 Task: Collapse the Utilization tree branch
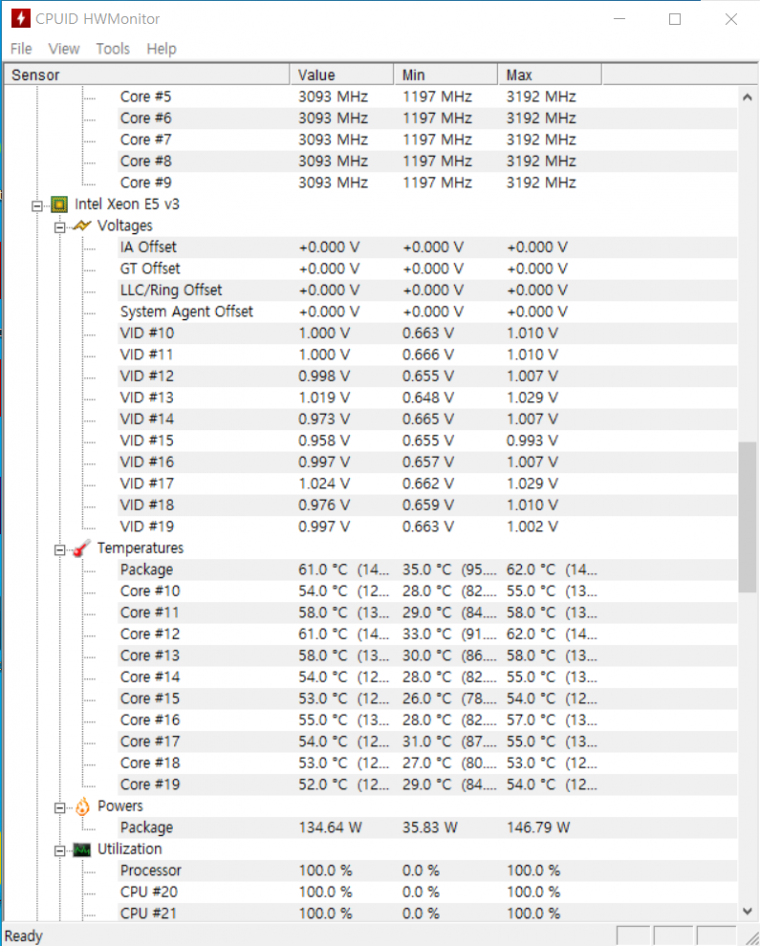tap(60, 851)
